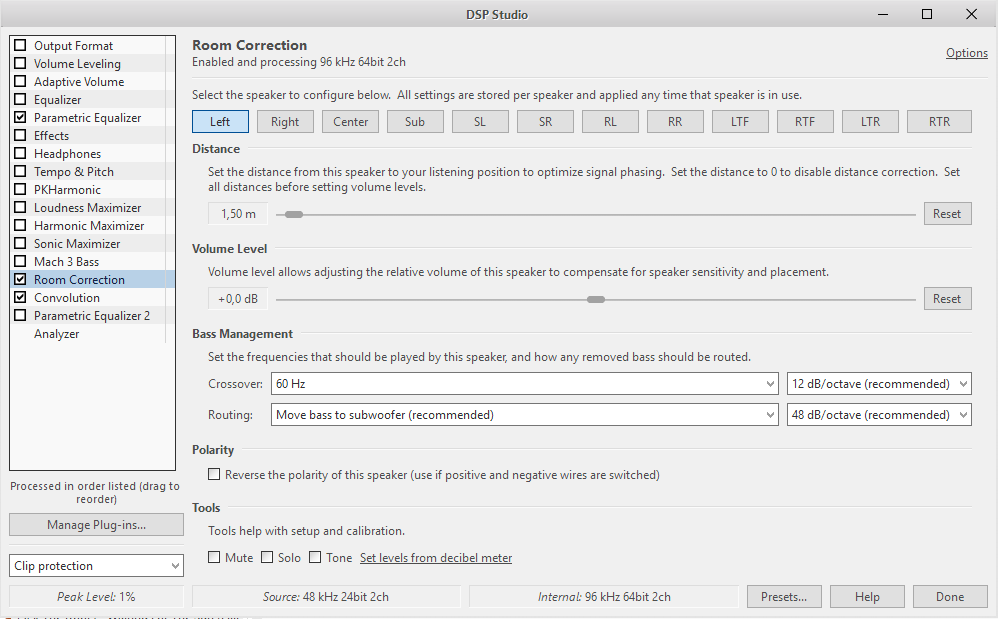This screenshot has height=619, width=998.
Task: Uncheck the Room Correction checkbox
Action: [20, 279]
